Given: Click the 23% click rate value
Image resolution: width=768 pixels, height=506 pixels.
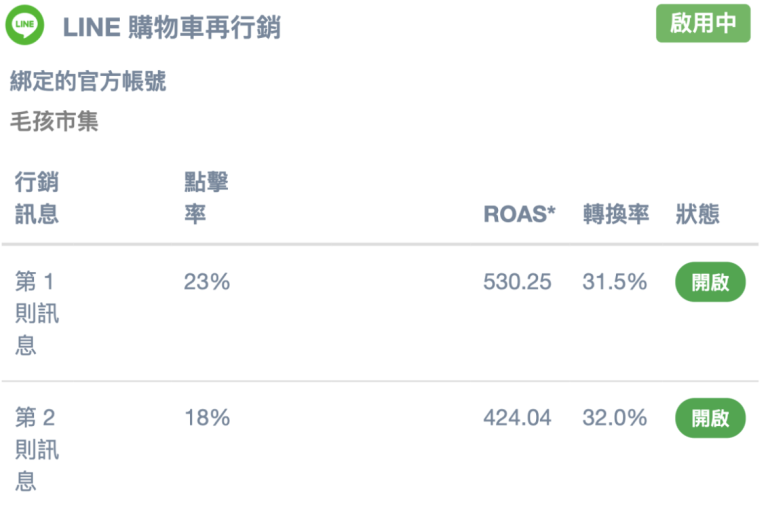Looking at the screenshot, I should [207, 282].
